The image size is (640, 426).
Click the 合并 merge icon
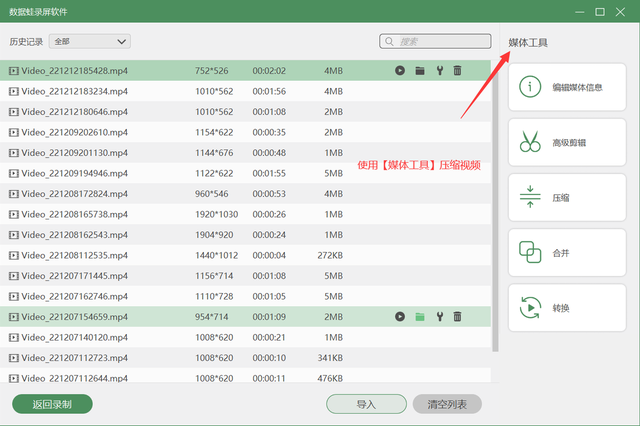coord(530,252)
